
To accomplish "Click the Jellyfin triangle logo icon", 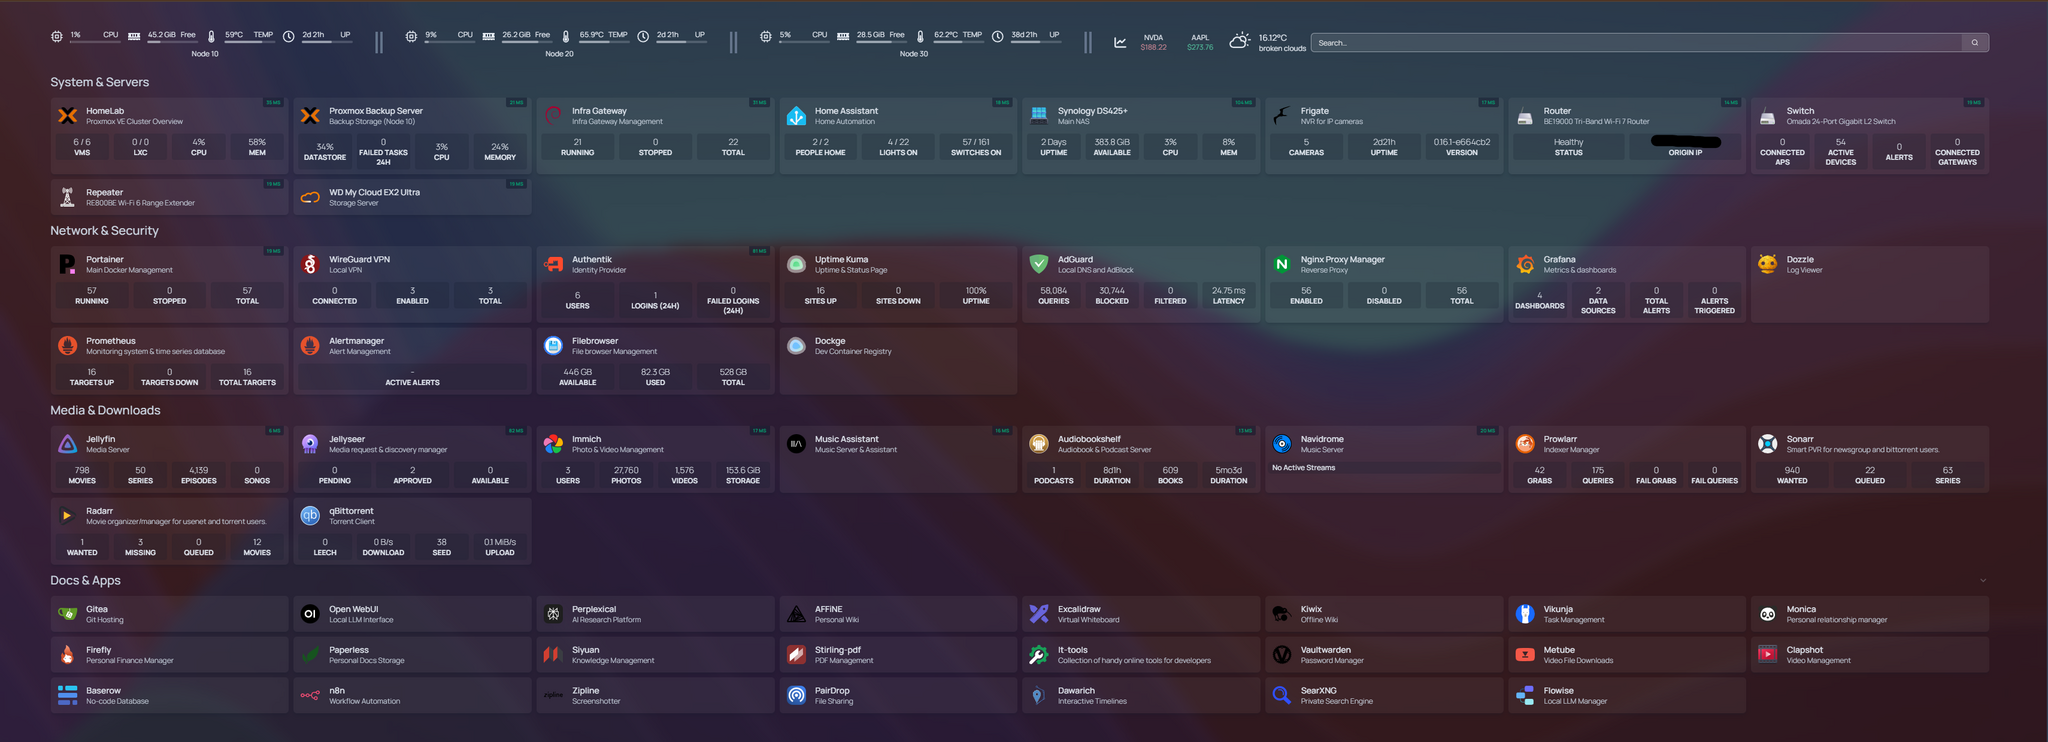I will pyautogui.click(x=67, y=444).
